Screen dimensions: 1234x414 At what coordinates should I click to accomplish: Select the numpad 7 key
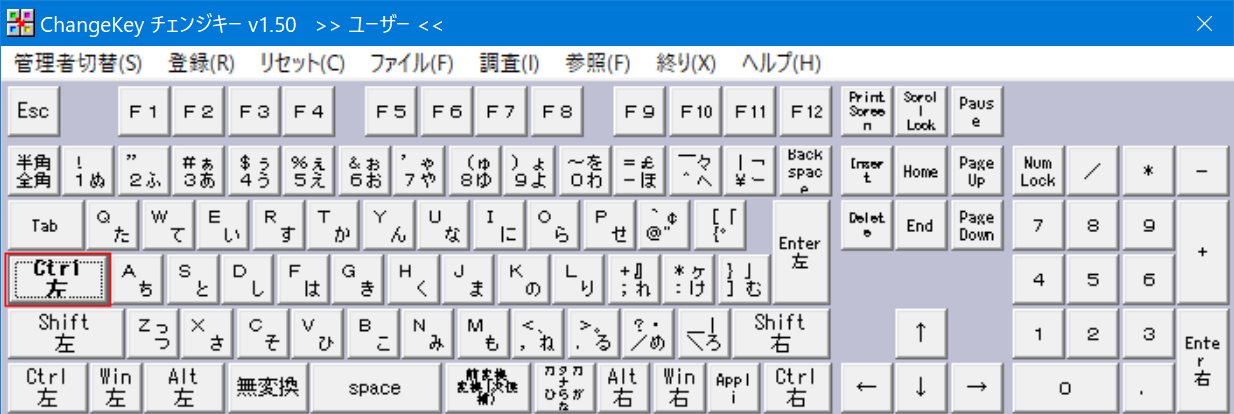tap(1038, 225)
